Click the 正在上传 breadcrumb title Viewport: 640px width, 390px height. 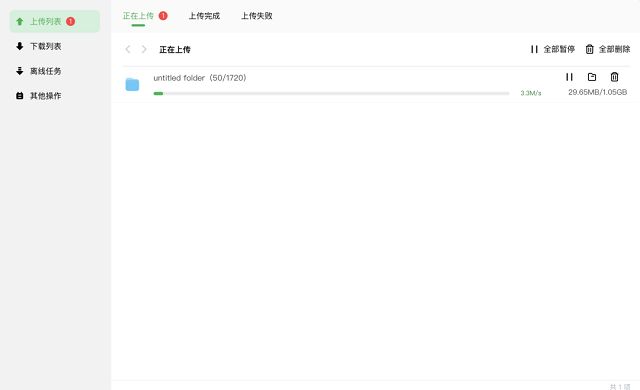pos(175,49)
